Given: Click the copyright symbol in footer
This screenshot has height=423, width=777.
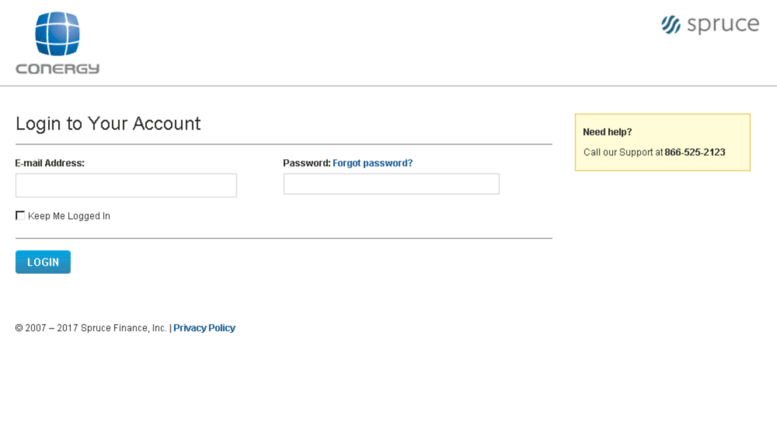Looking at the screenshot, I should pos(19,328).
